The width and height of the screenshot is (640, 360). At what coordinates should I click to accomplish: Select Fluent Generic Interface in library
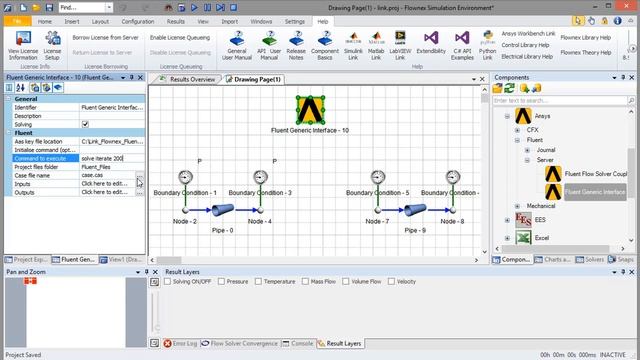tap(586, 192)
